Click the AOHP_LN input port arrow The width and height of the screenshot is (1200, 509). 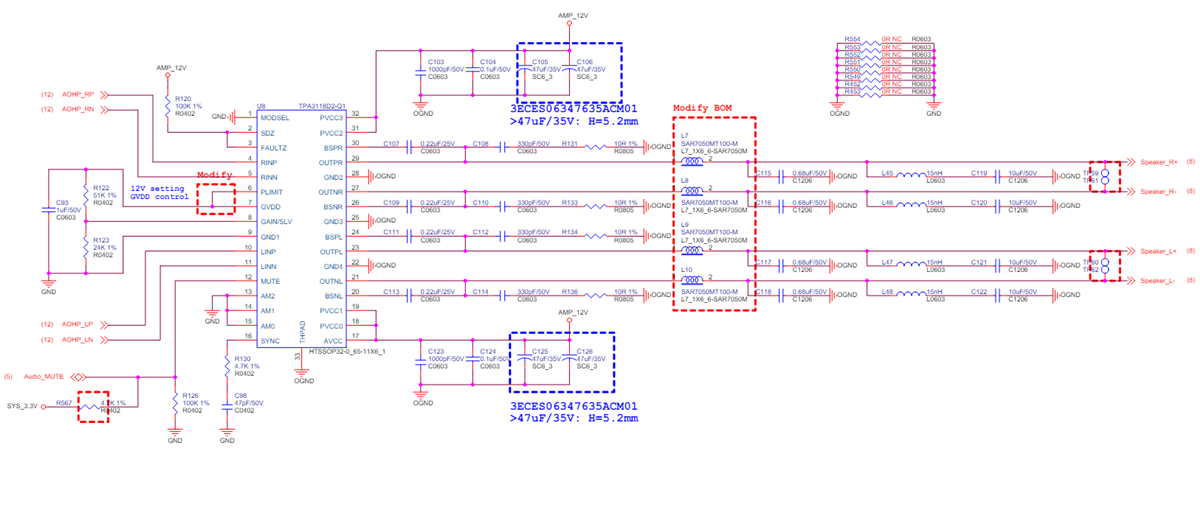(103, 340)
